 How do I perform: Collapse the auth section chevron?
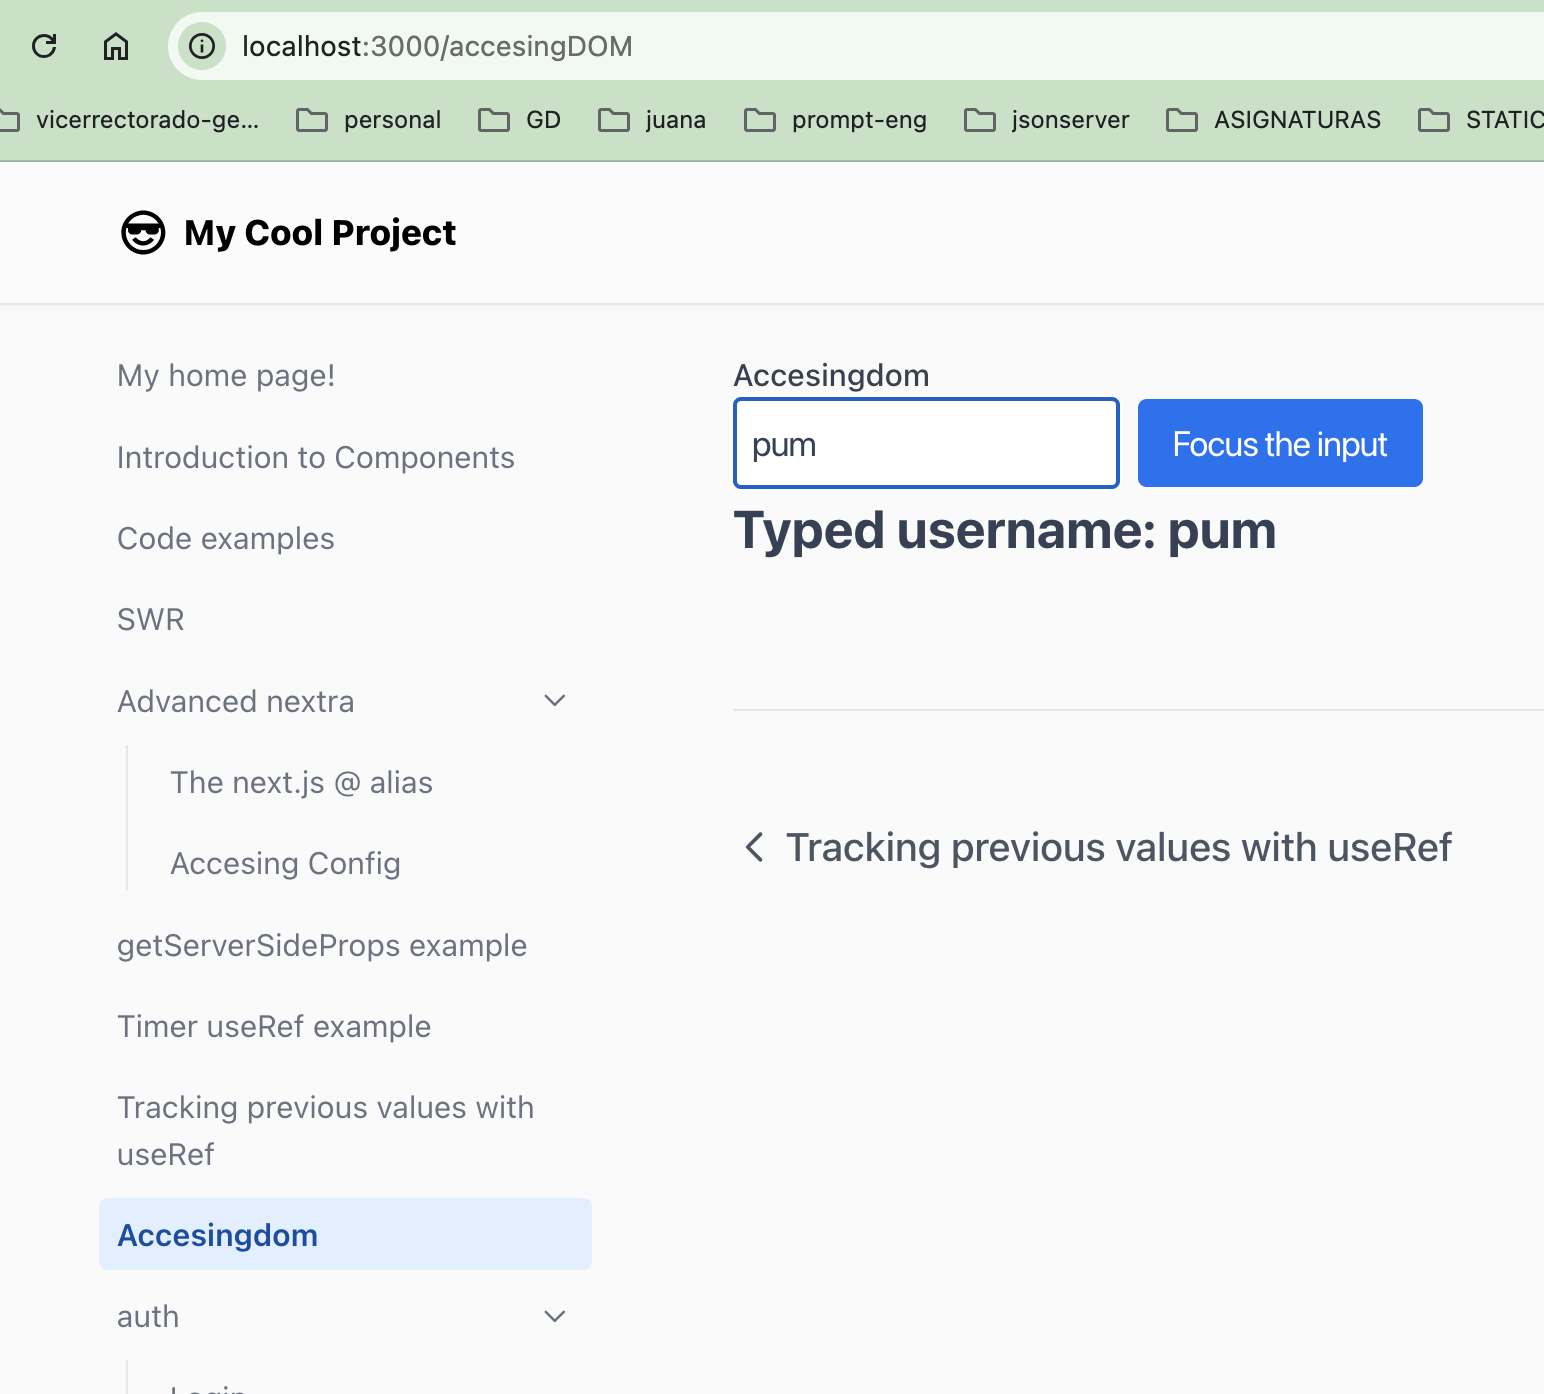tap(555, 1316)
